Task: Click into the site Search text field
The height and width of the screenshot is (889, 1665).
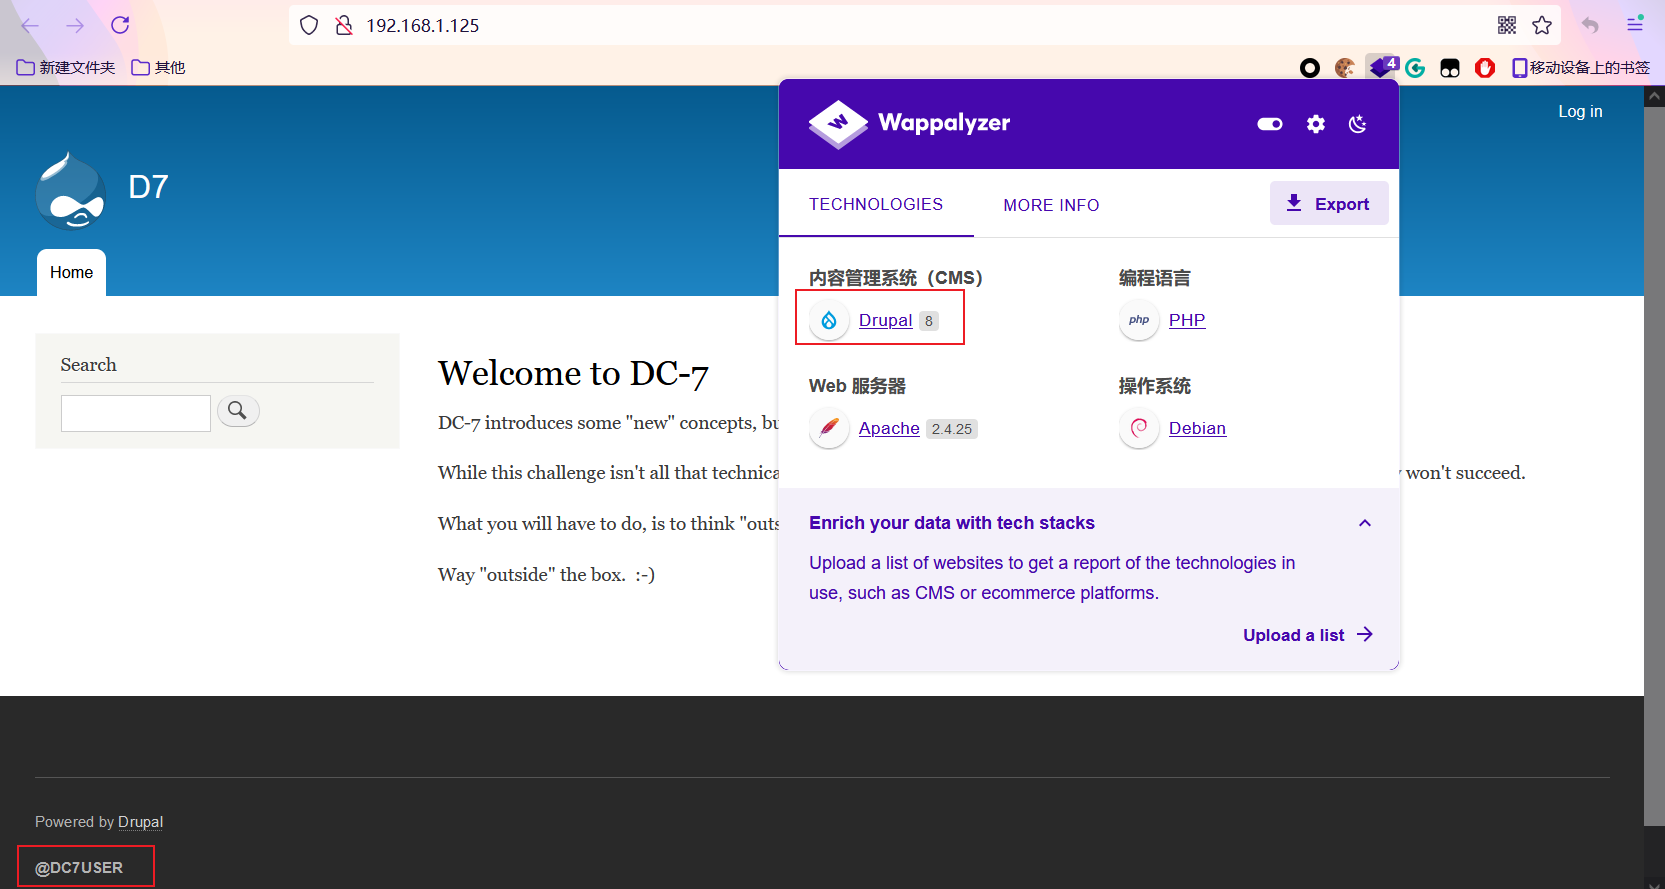Action: tap(136, 413)
